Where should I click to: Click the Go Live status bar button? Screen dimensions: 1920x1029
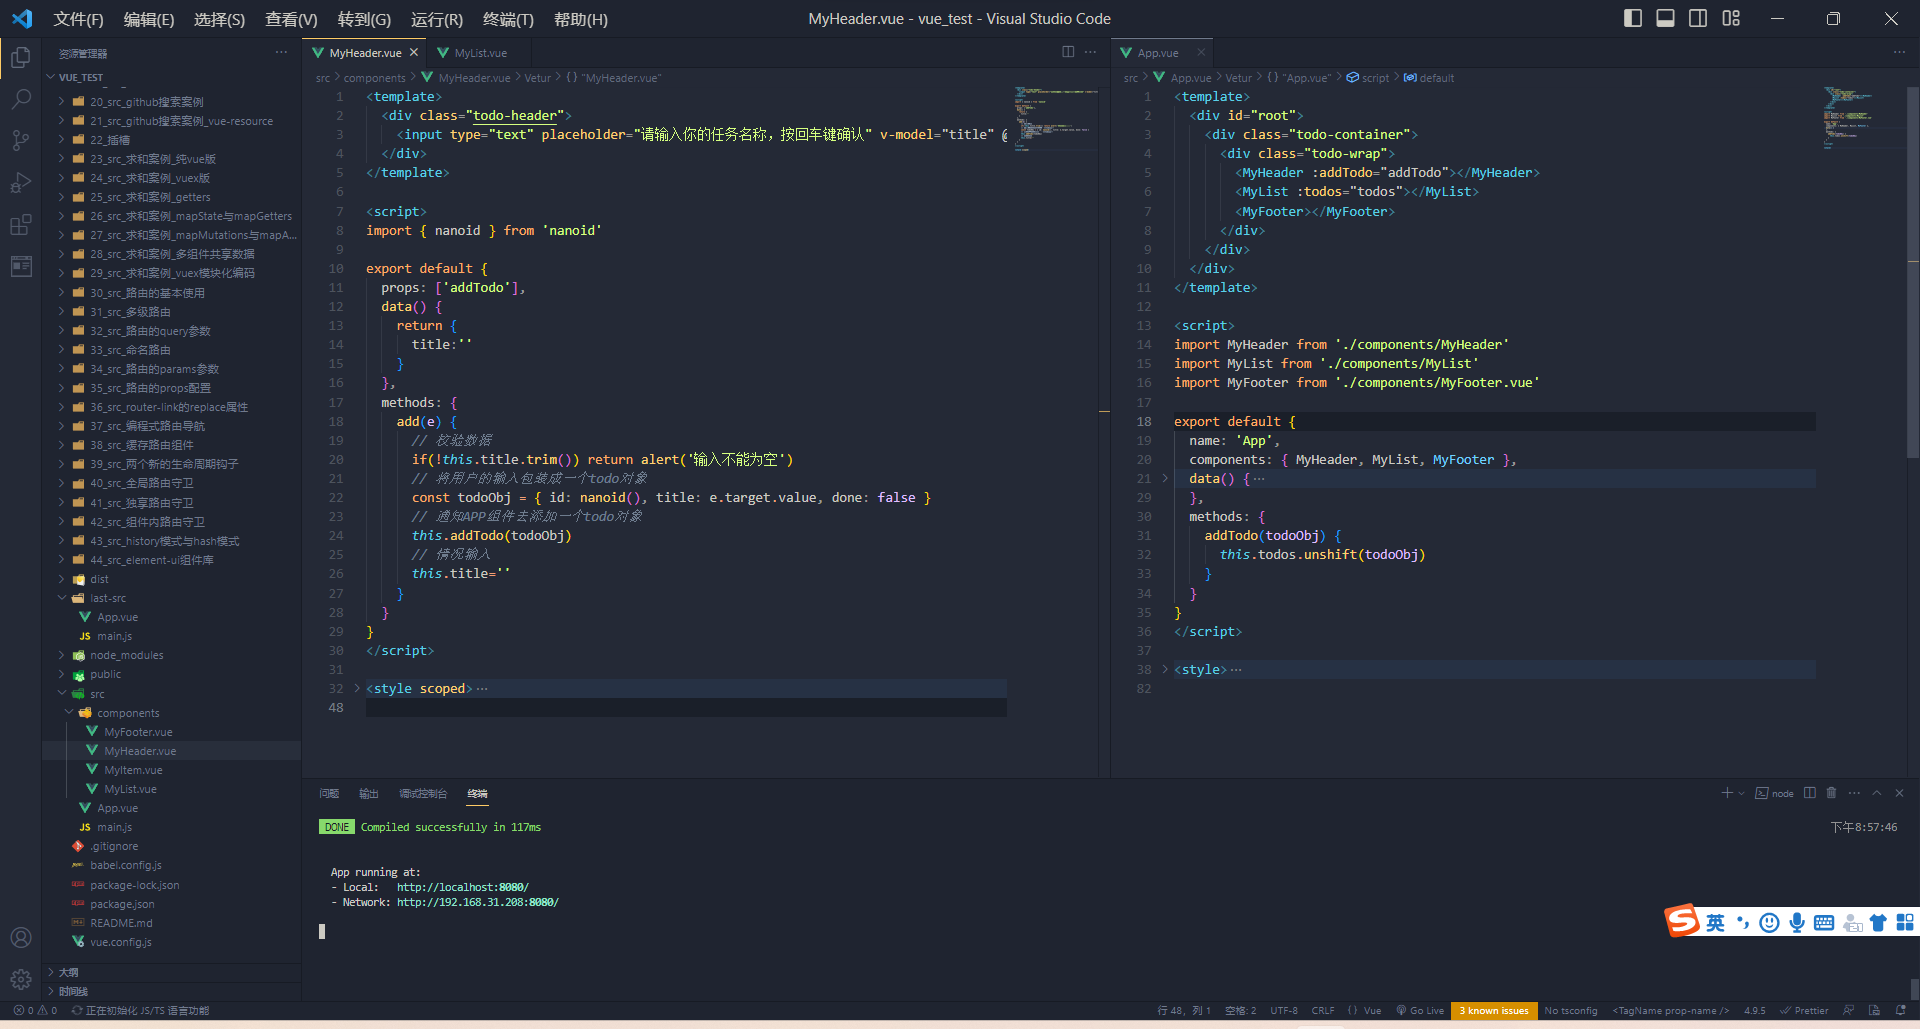(1420, 1010)
